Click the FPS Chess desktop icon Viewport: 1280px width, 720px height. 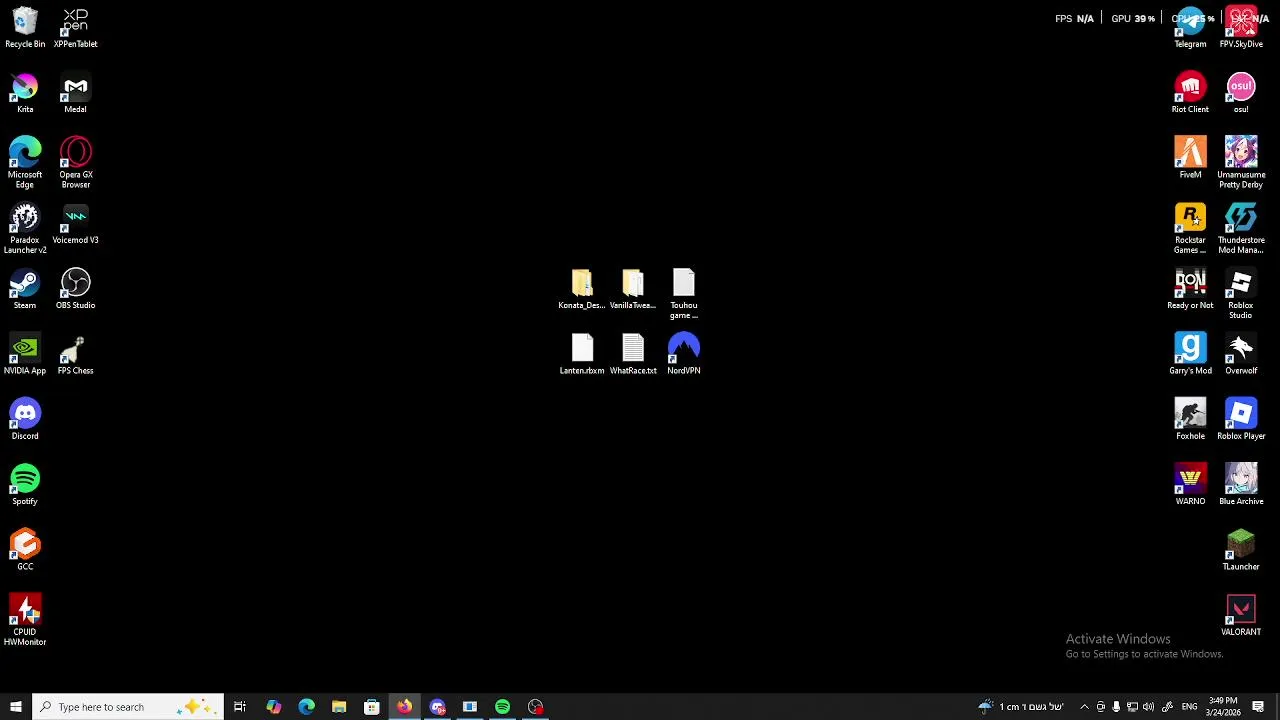[75, 354]
